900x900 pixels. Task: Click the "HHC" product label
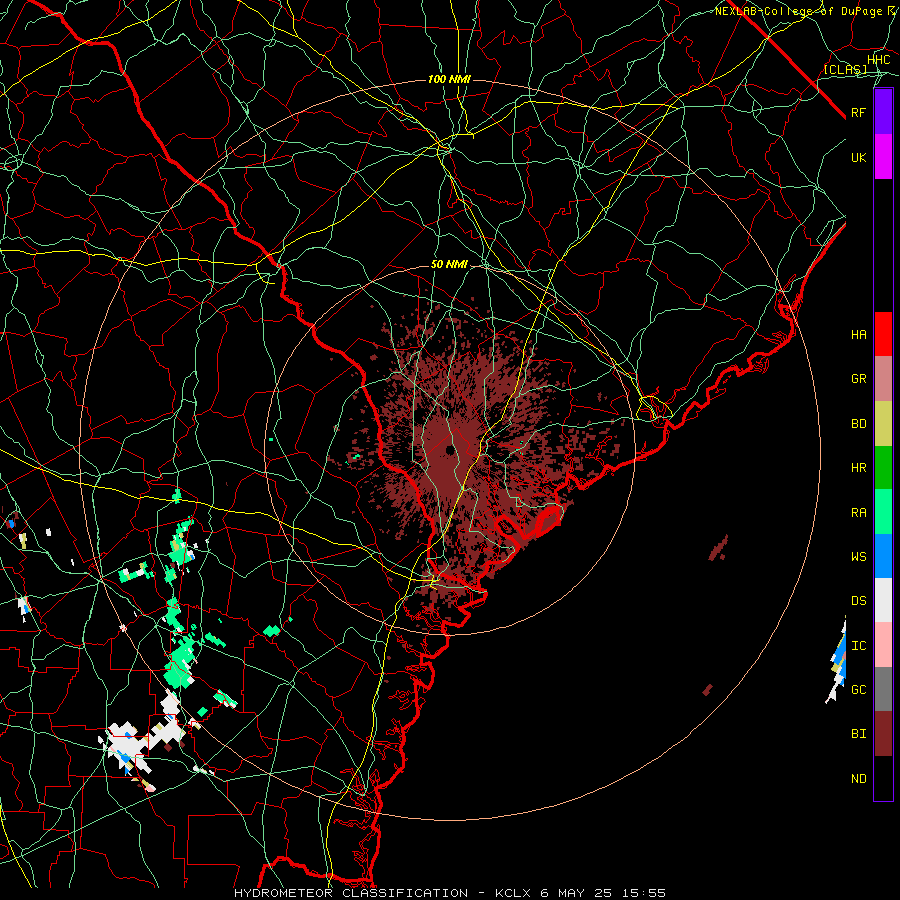pyautogui.click(x=879, y=60)
